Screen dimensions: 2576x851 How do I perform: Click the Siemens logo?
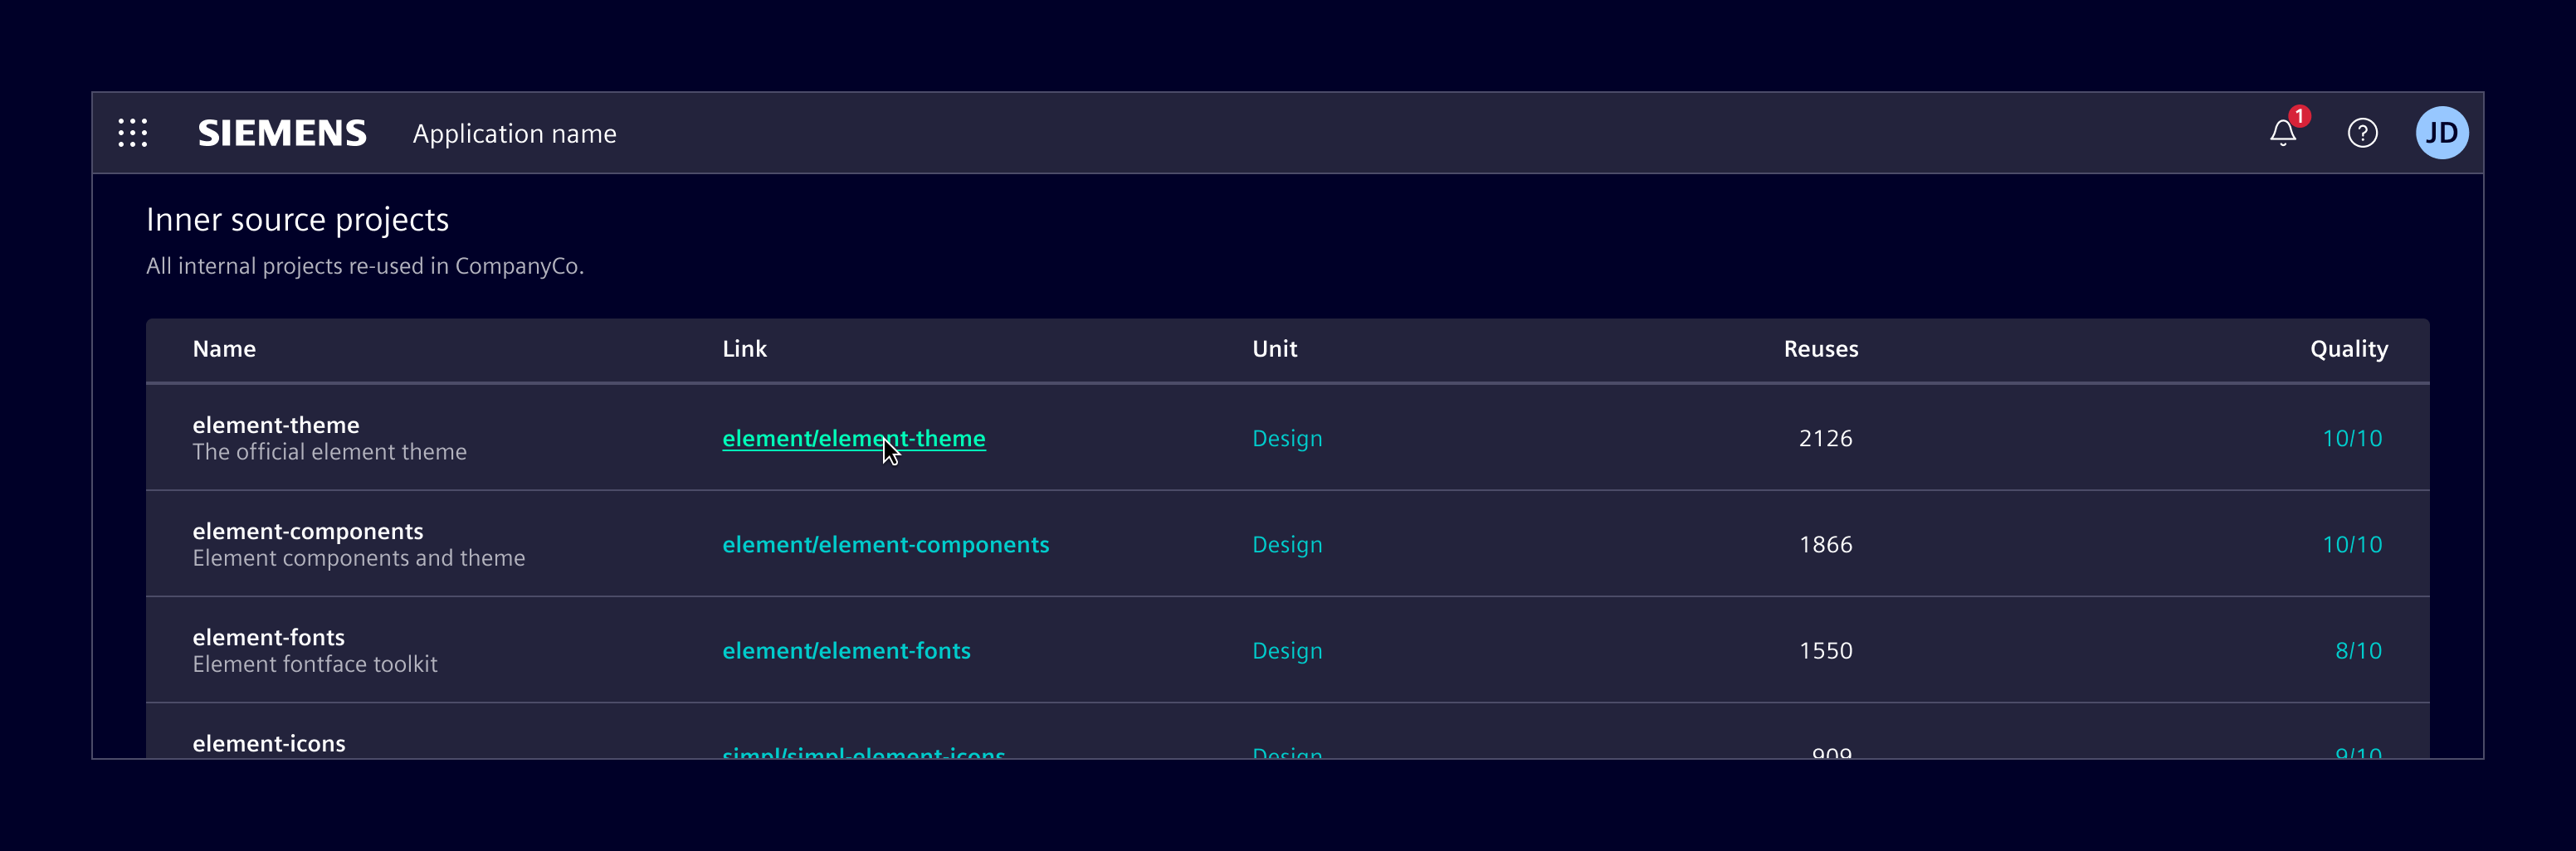point(282,133)
